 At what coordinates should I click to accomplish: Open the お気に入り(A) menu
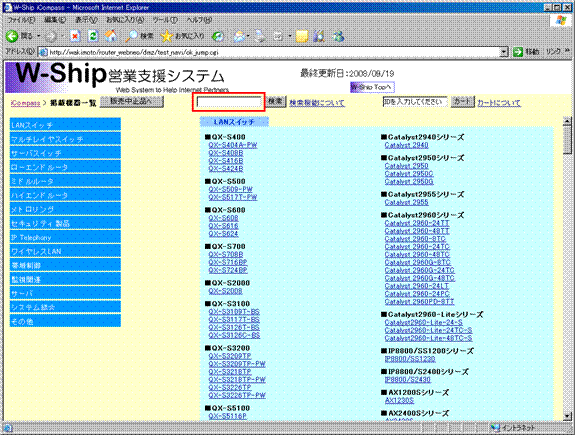pyautogui.click(x=125, y=20)
